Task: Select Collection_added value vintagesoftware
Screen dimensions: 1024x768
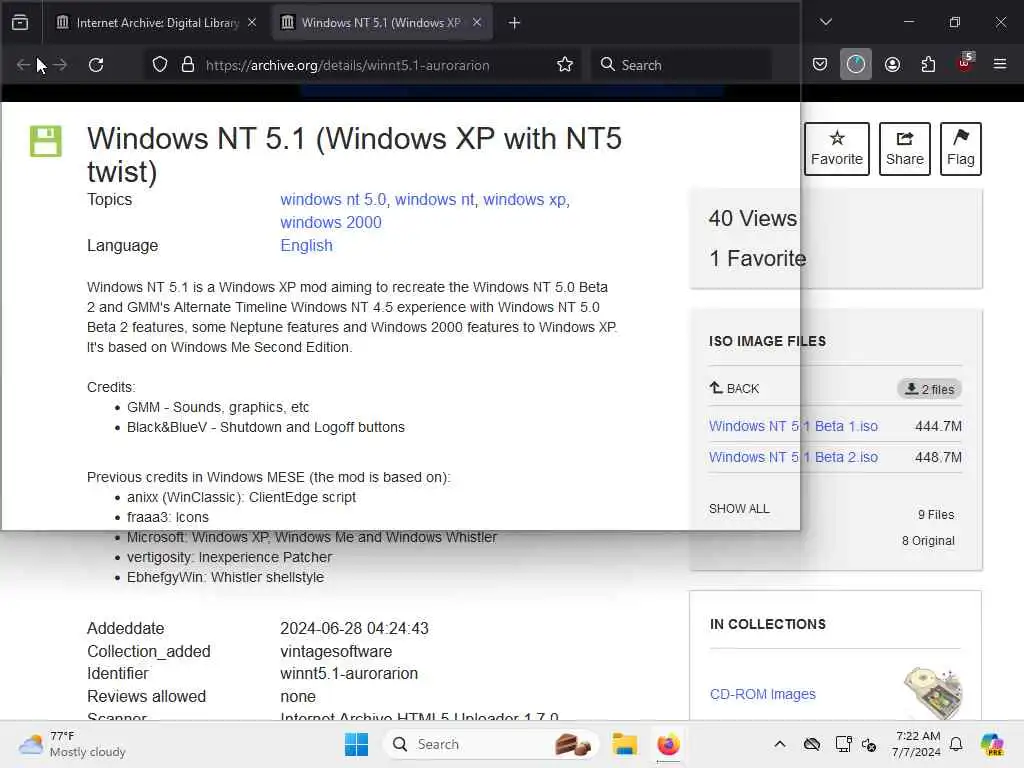Action: click(336, 651)
